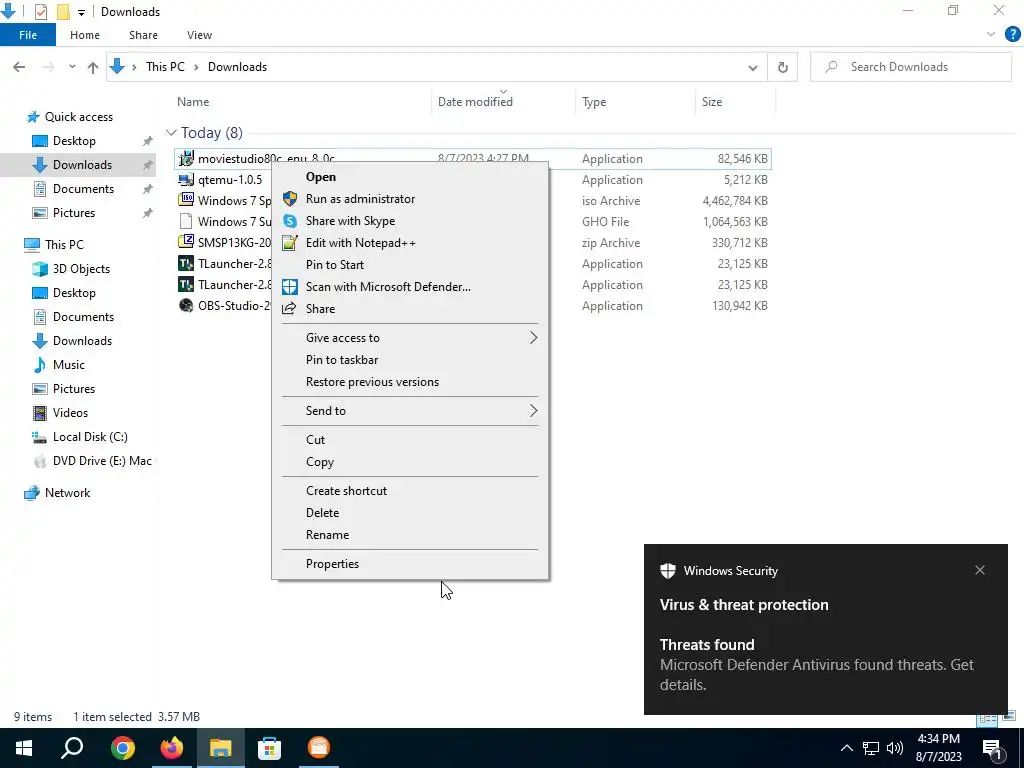
Task: Click the Run as administrator shield icon
Action: [x=289, y=199]
